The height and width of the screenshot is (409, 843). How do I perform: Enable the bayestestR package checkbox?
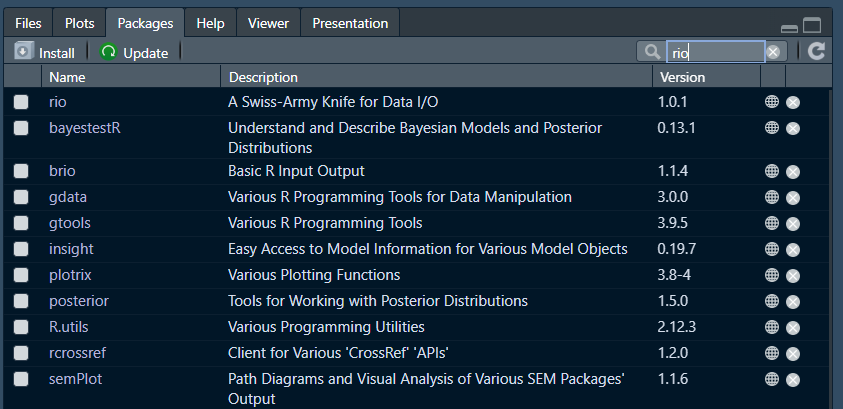point(21,127)
